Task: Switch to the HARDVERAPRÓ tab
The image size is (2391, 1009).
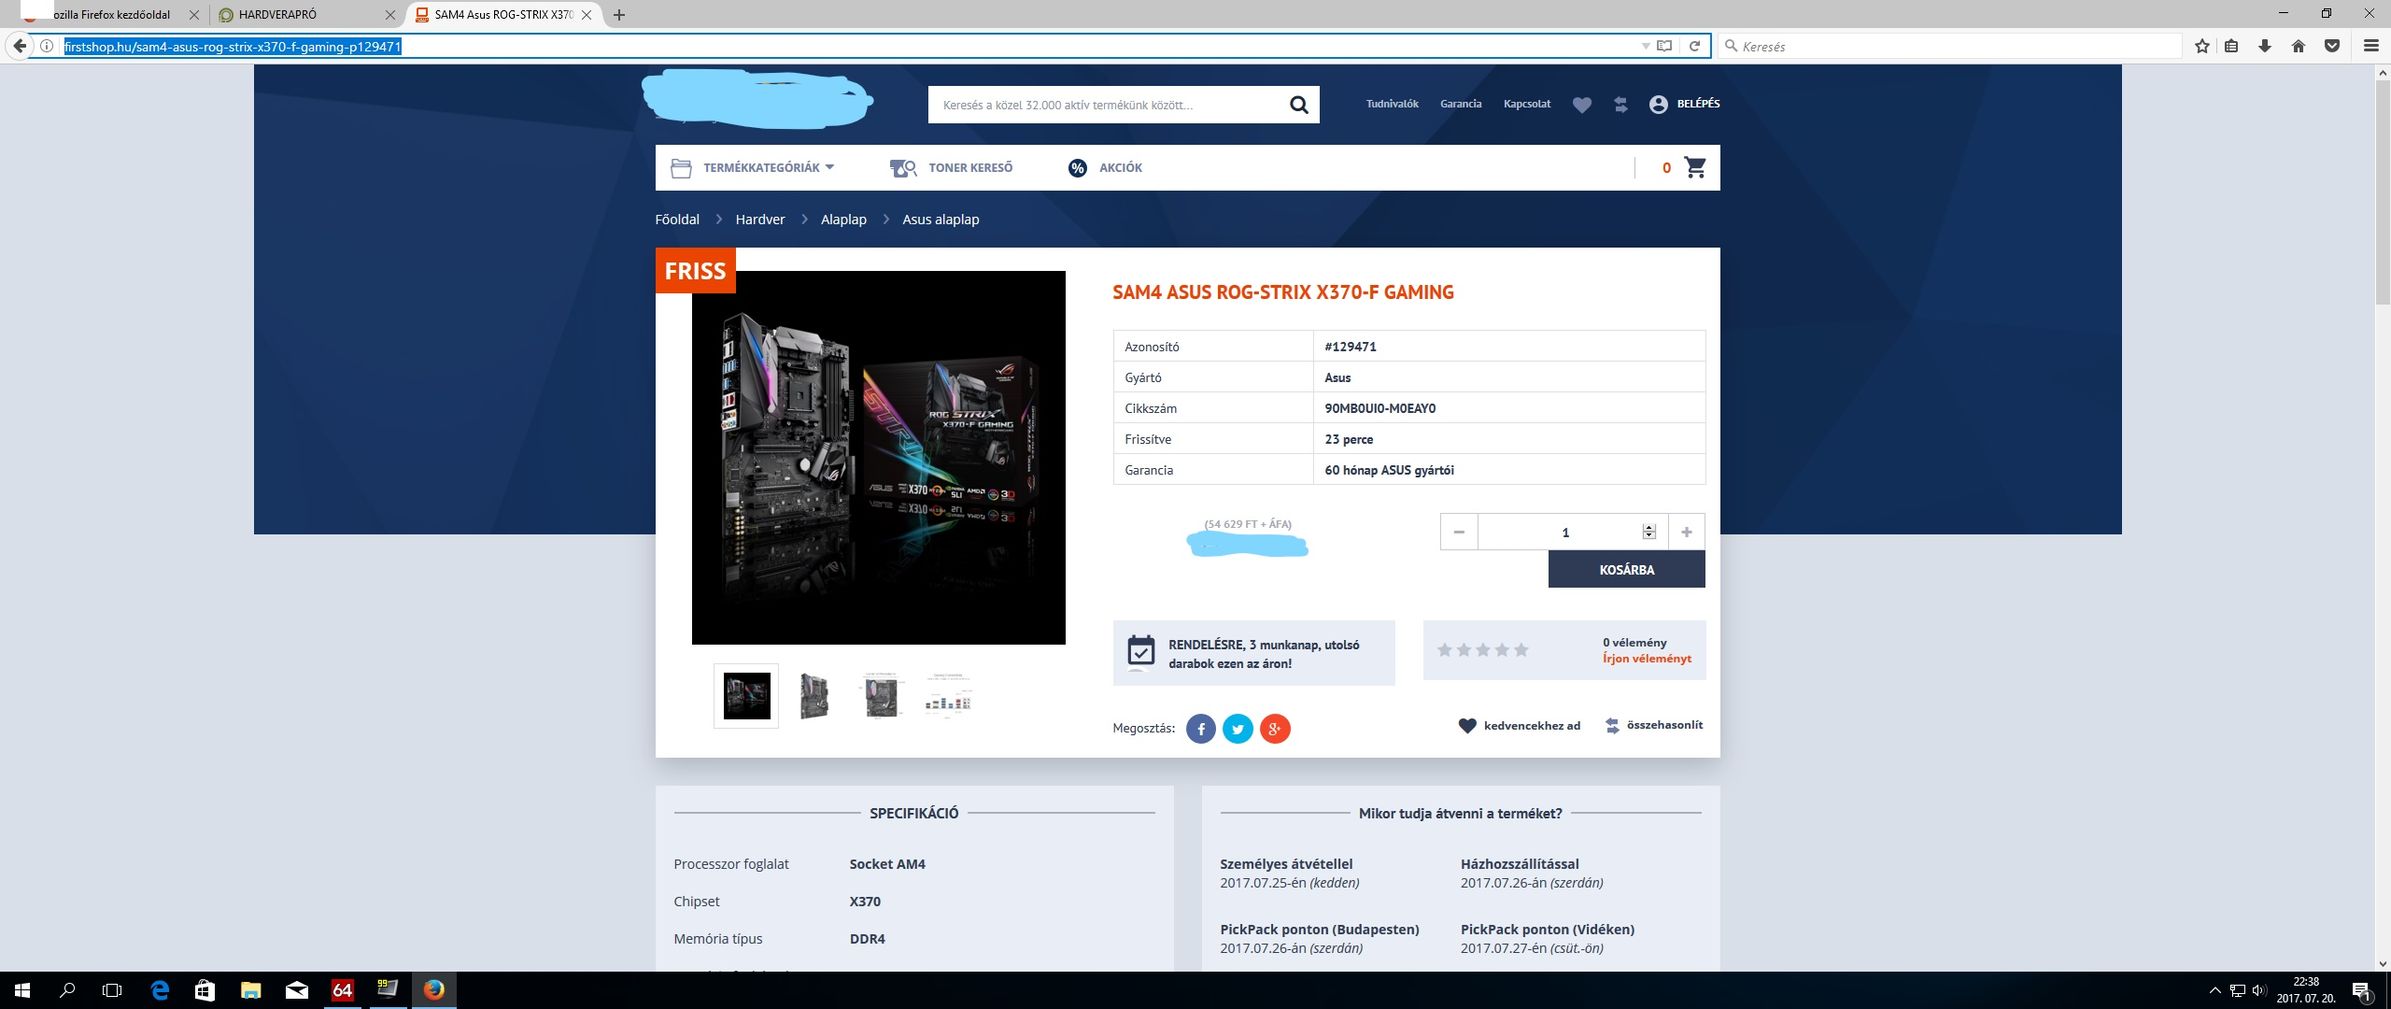Action: (307, 15)
